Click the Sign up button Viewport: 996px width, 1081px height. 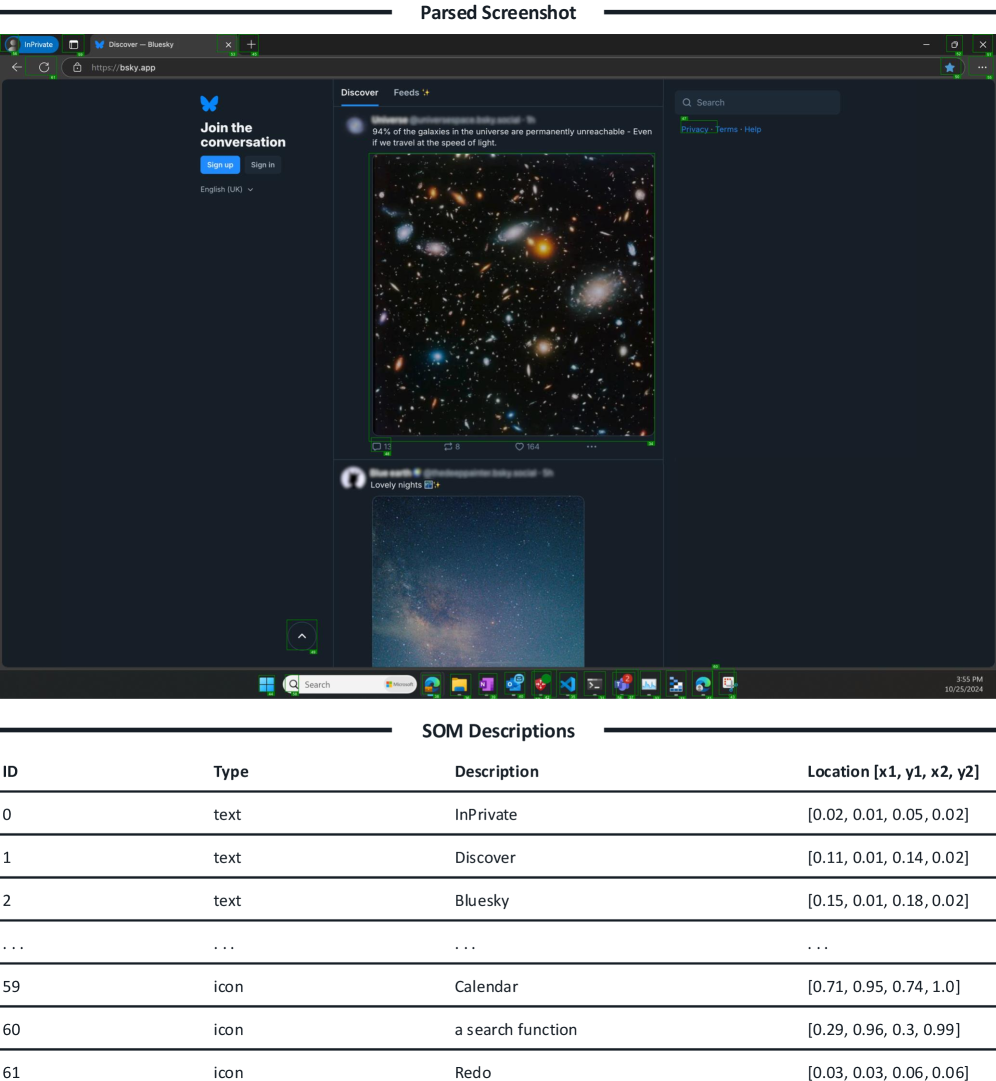[220, 165]
